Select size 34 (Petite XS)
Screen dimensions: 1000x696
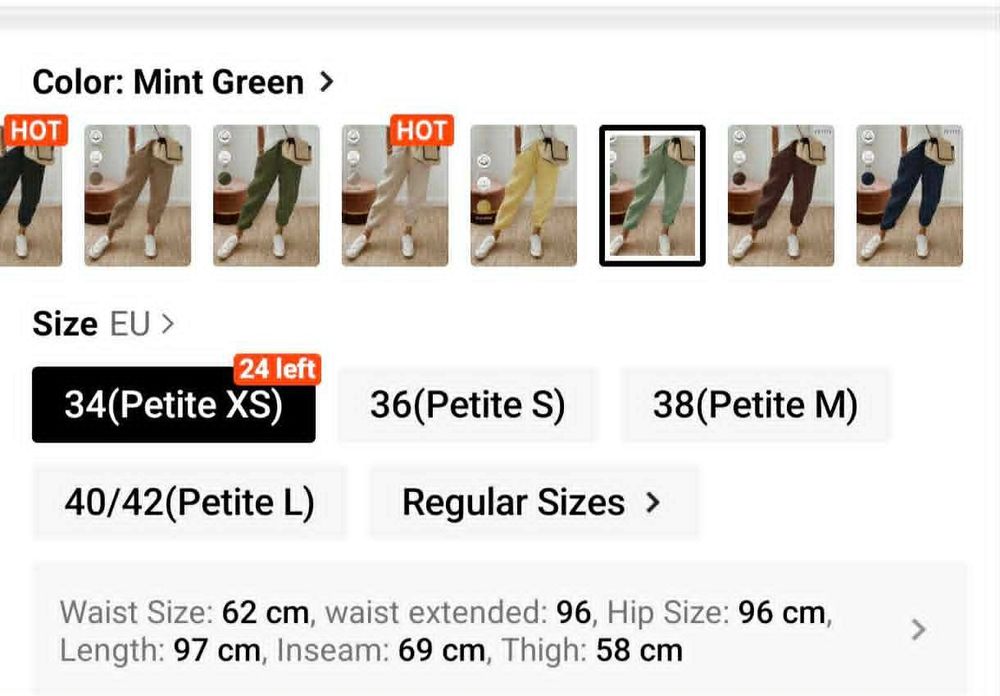point(173,404)
